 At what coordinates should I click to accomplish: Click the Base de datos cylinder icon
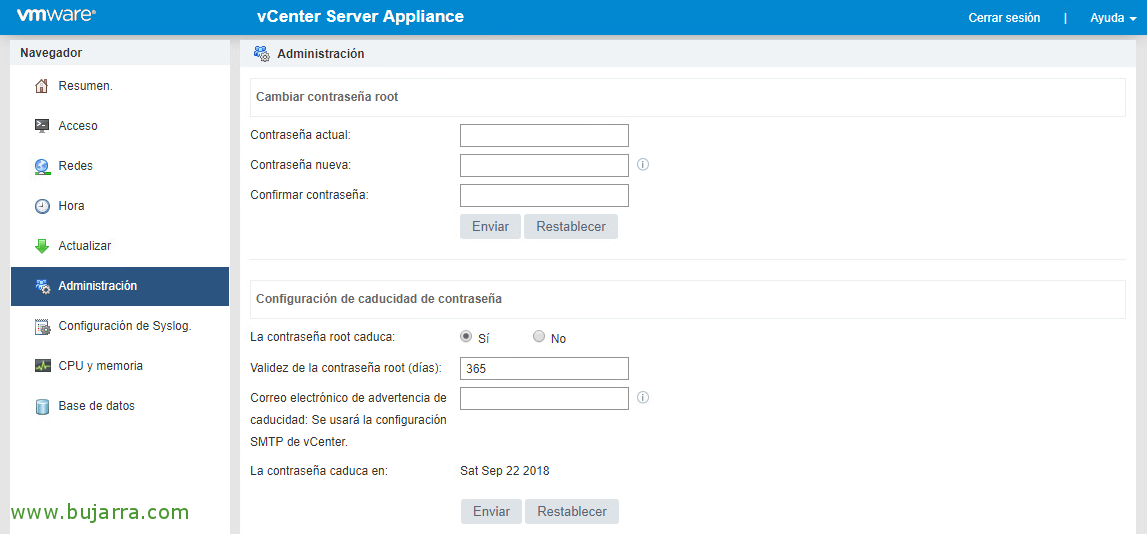point(42,406)
